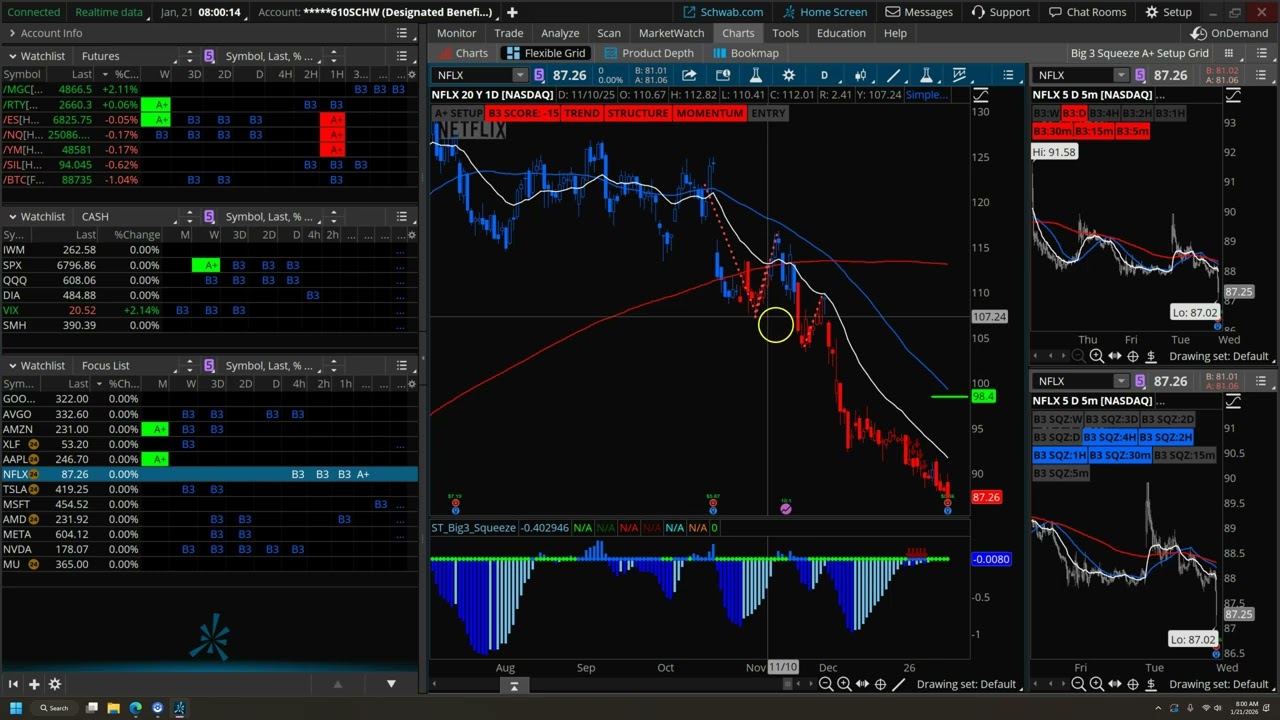Open Messages in the top bar

coord(918,12)
